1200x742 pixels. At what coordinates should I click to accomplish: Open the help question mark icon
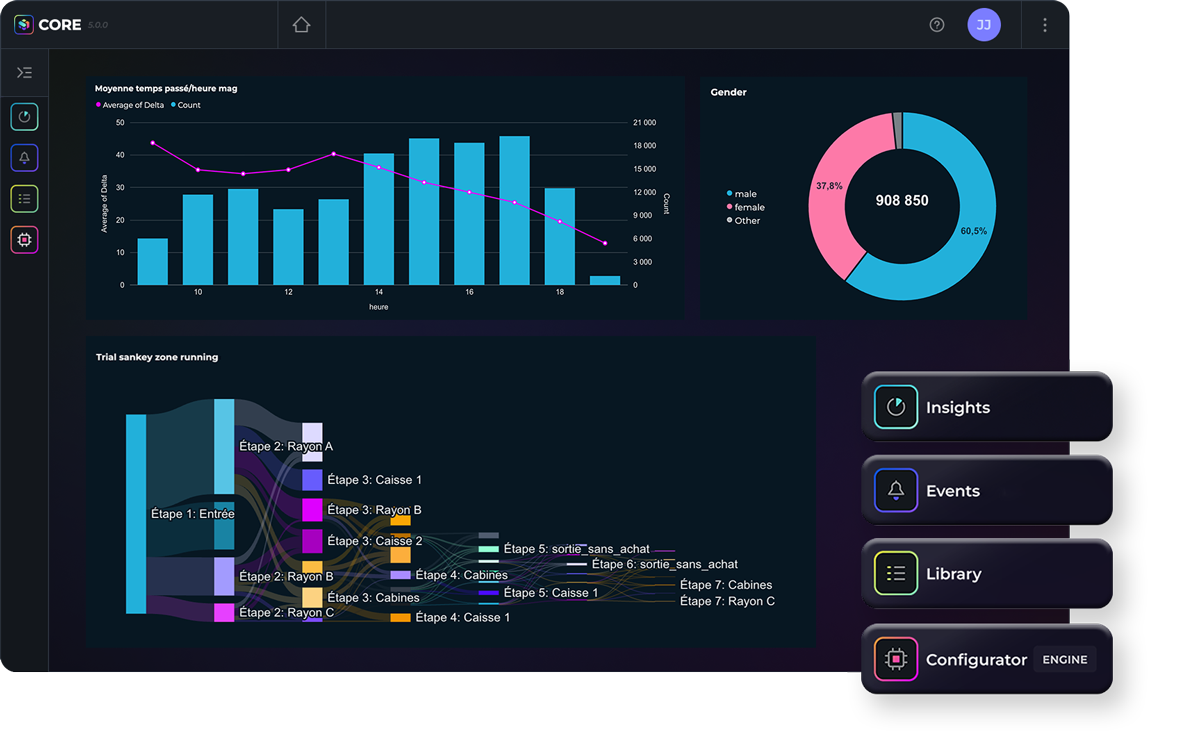pyautogui.click(x=937, y=25)
